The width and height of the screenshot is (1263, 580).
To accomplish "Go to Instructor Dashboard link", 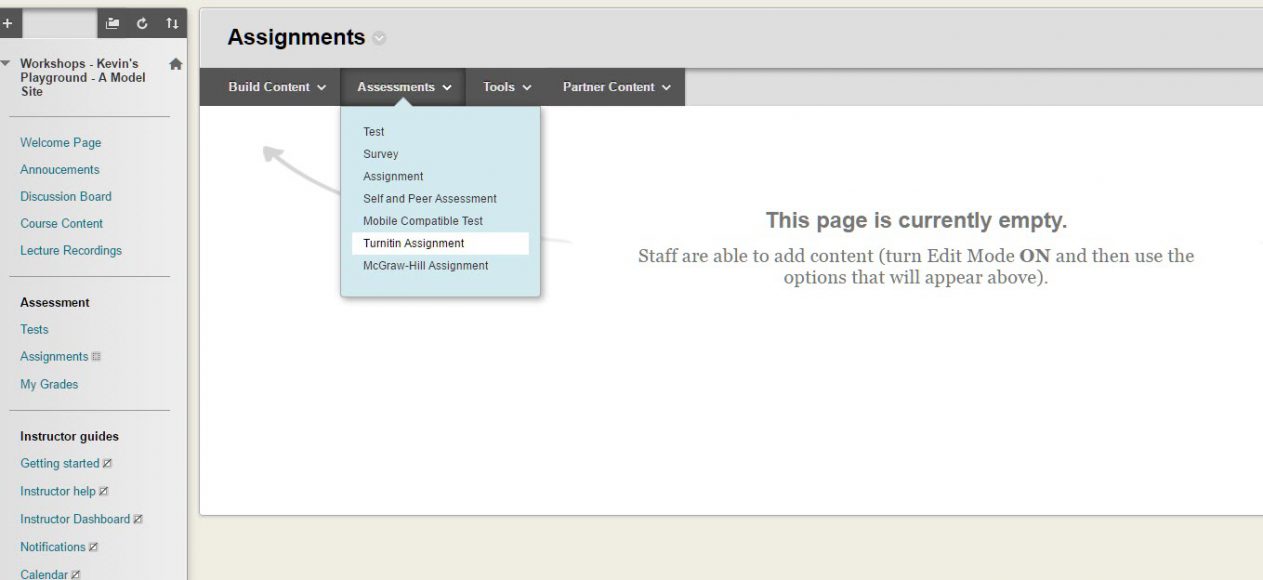I will click(x=75, y=520).
